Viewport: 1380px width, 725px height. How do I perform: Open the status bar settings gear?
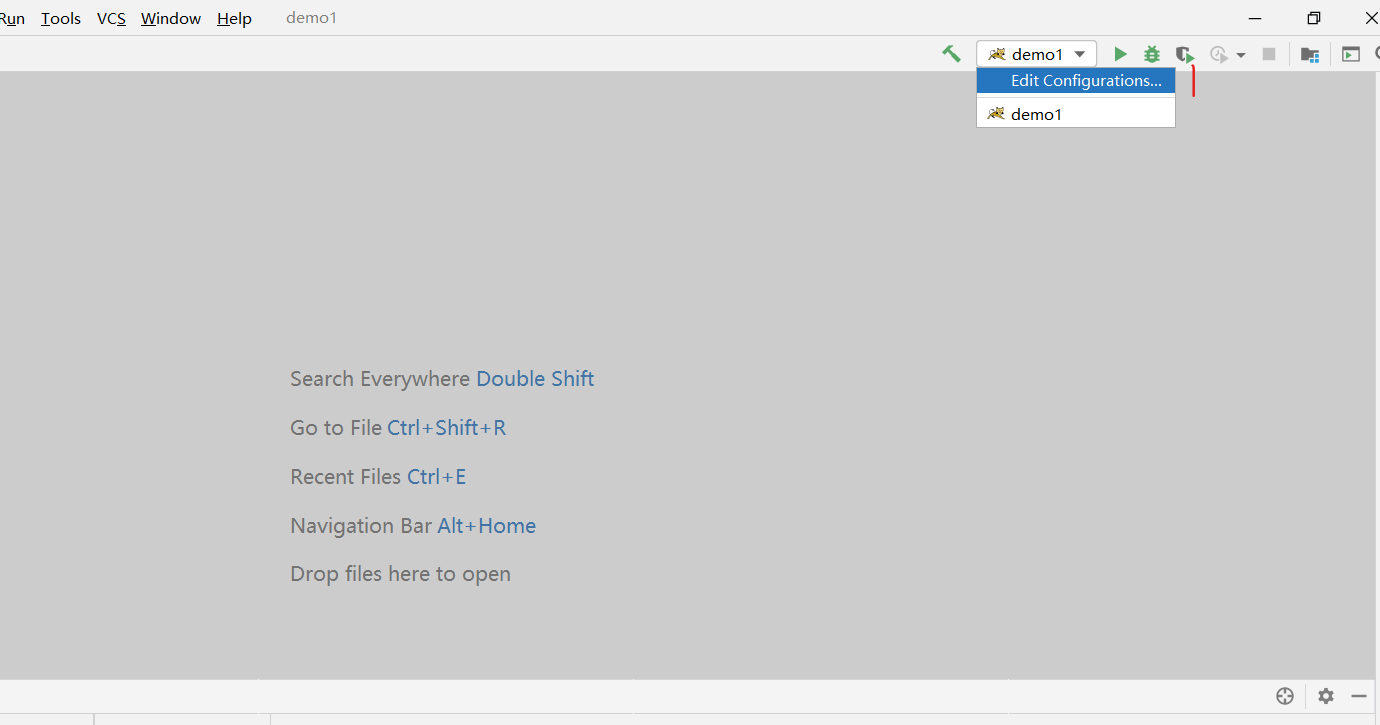click(x=1325, y=695)
